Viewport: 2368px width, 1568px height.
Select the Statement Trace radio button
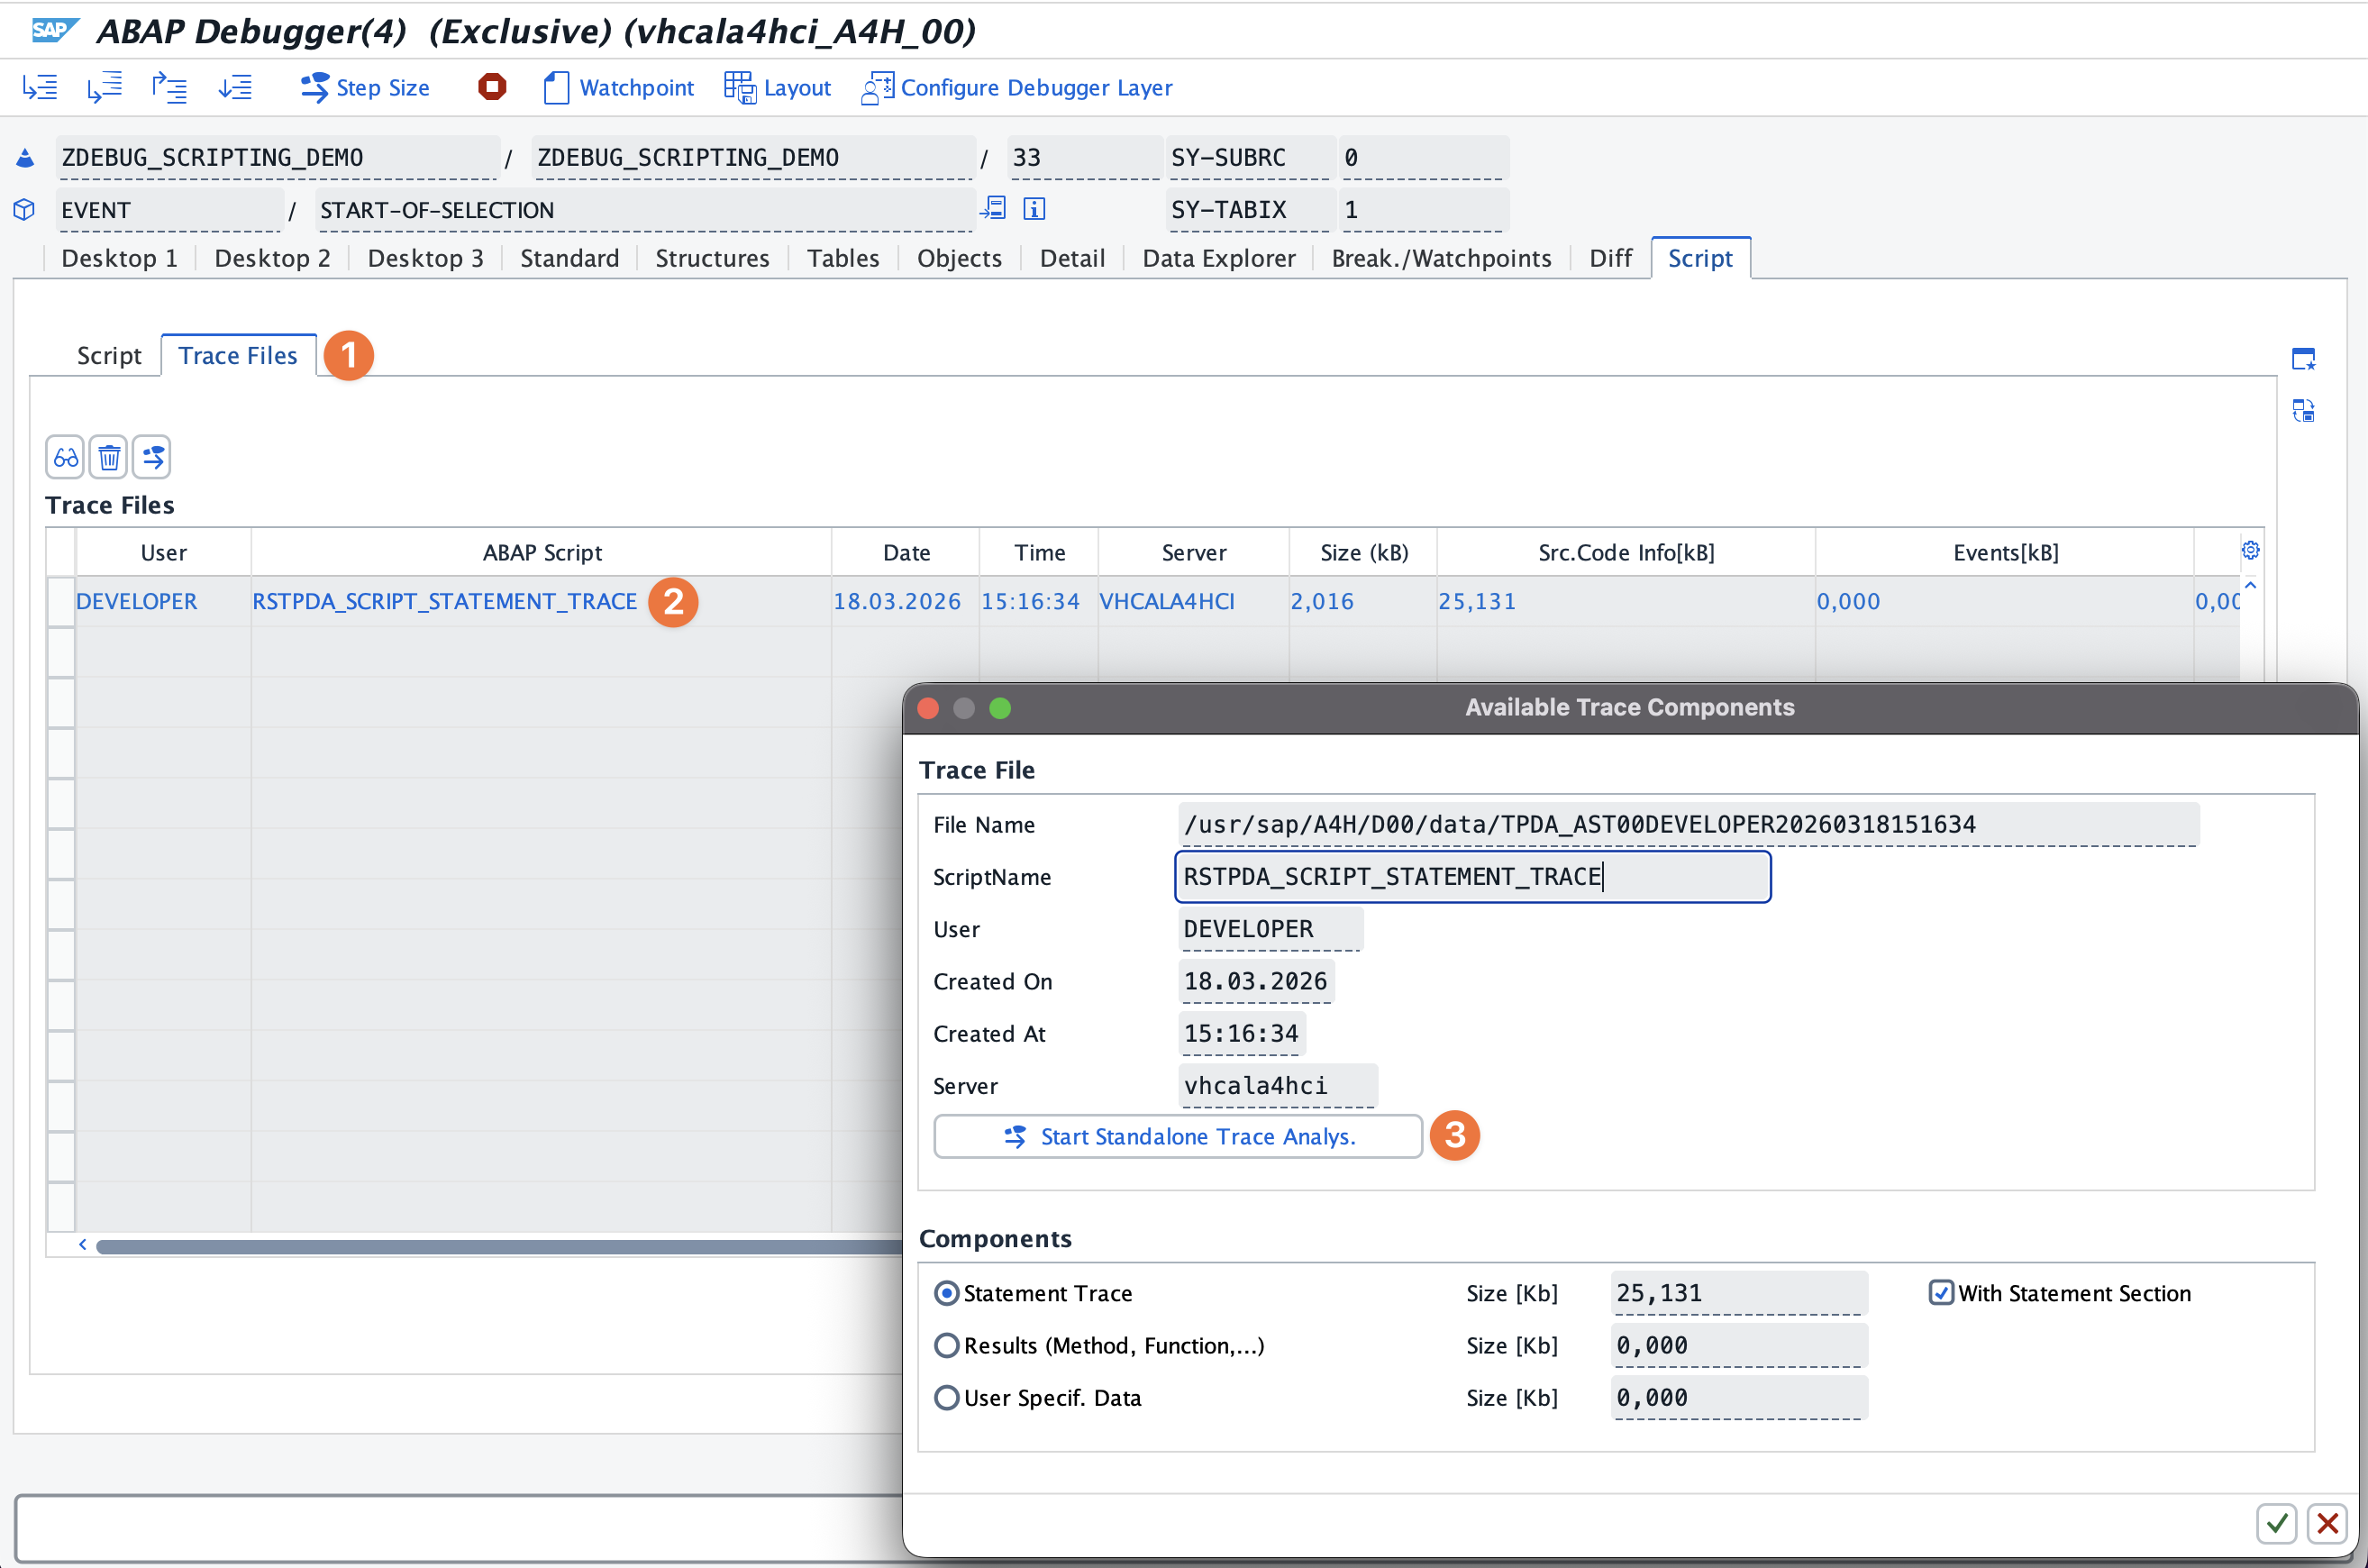(946, 1293)
